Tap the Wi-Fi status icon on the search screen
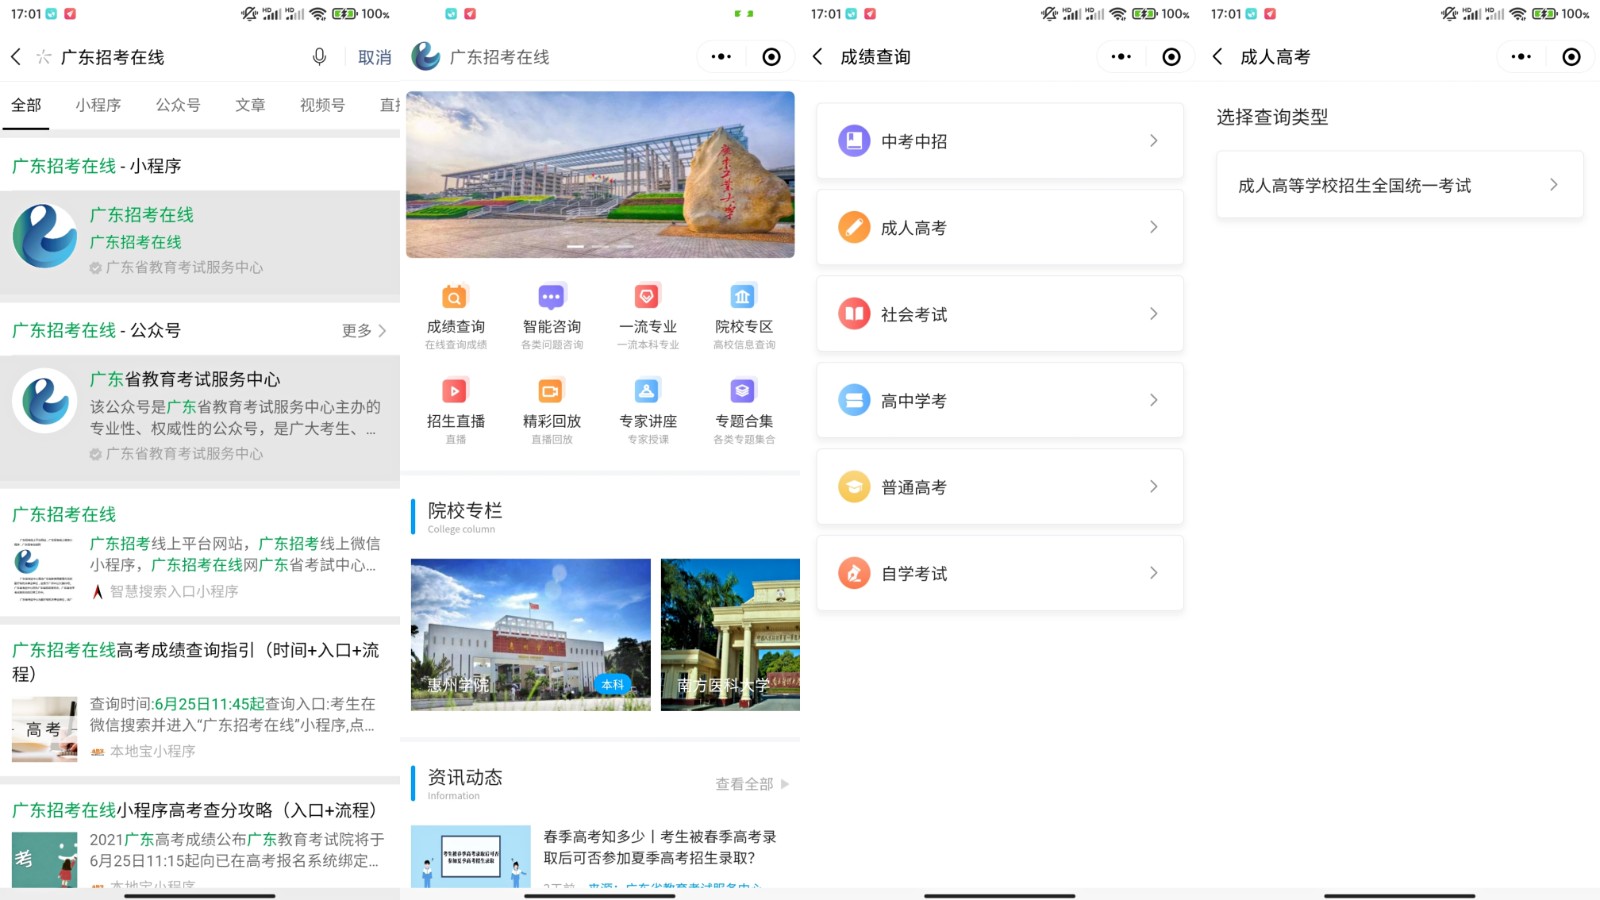The image size is (1600, 900). pos(317,14)
